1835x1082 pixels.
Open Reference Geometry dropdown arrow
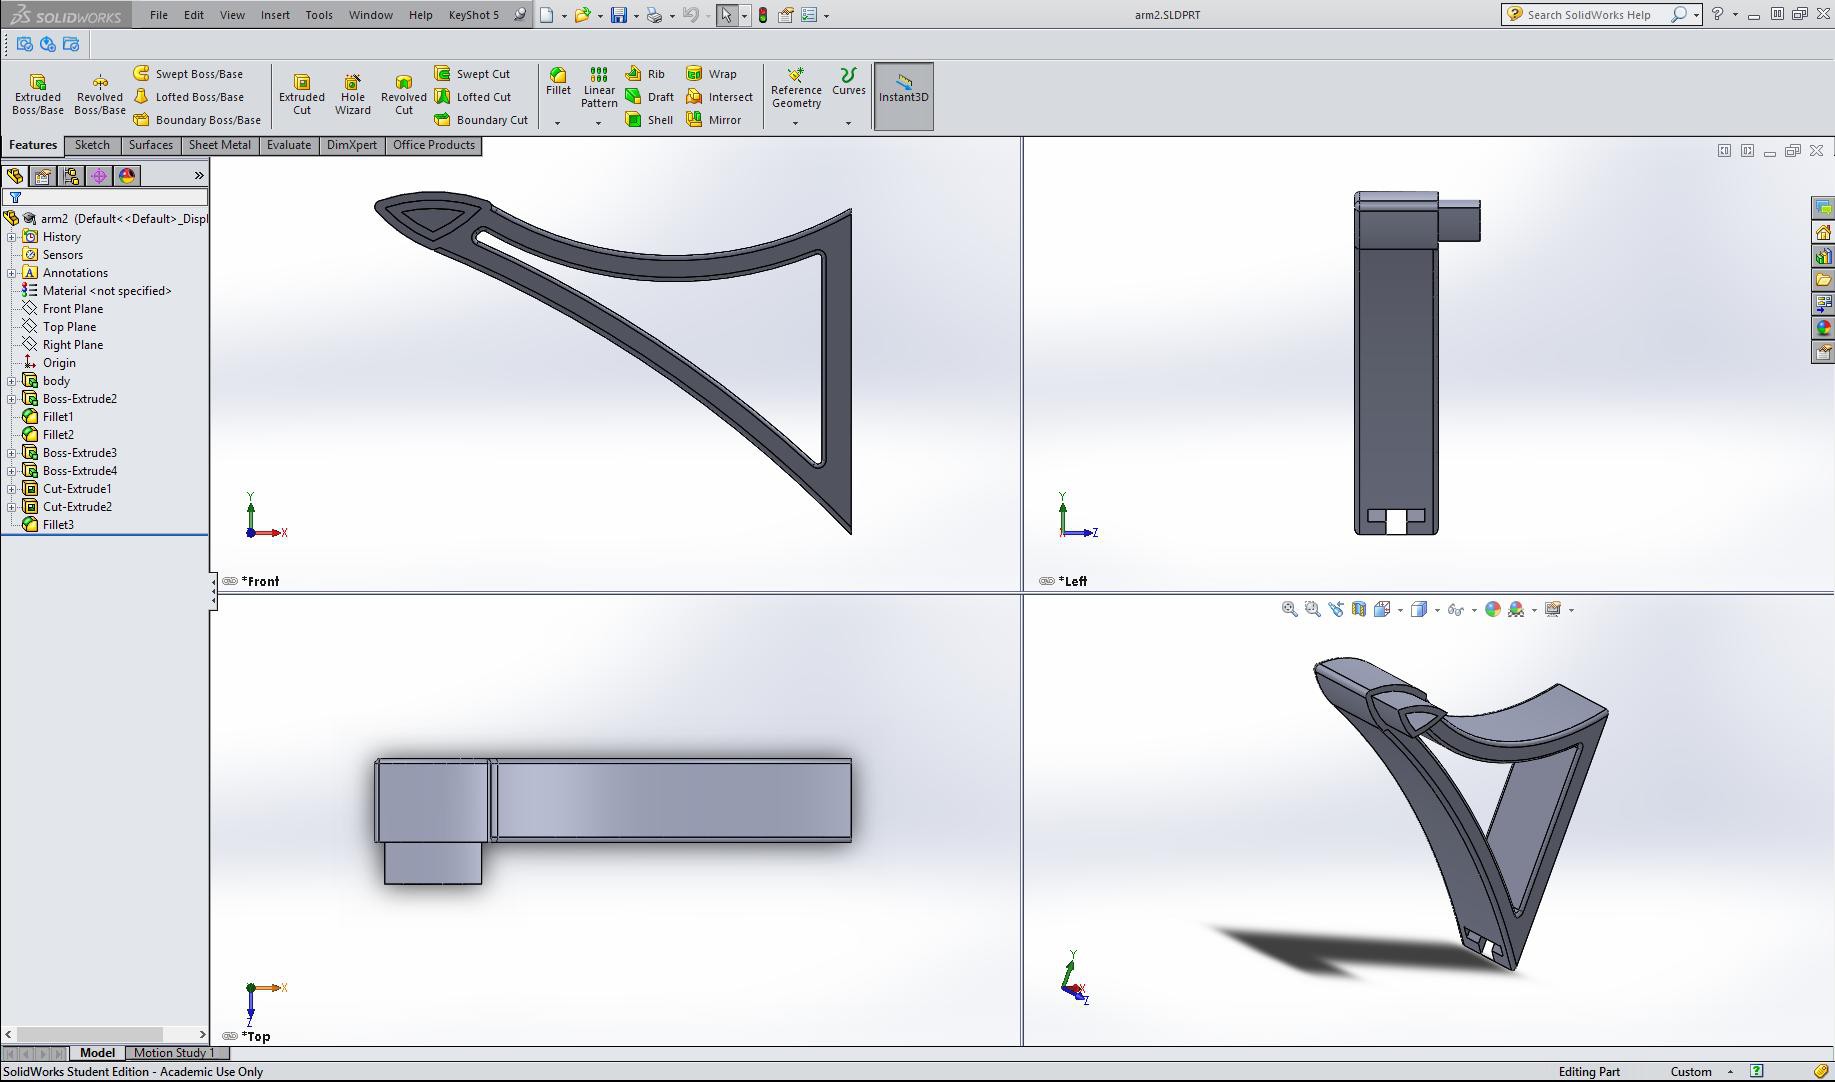coord(796,123)
